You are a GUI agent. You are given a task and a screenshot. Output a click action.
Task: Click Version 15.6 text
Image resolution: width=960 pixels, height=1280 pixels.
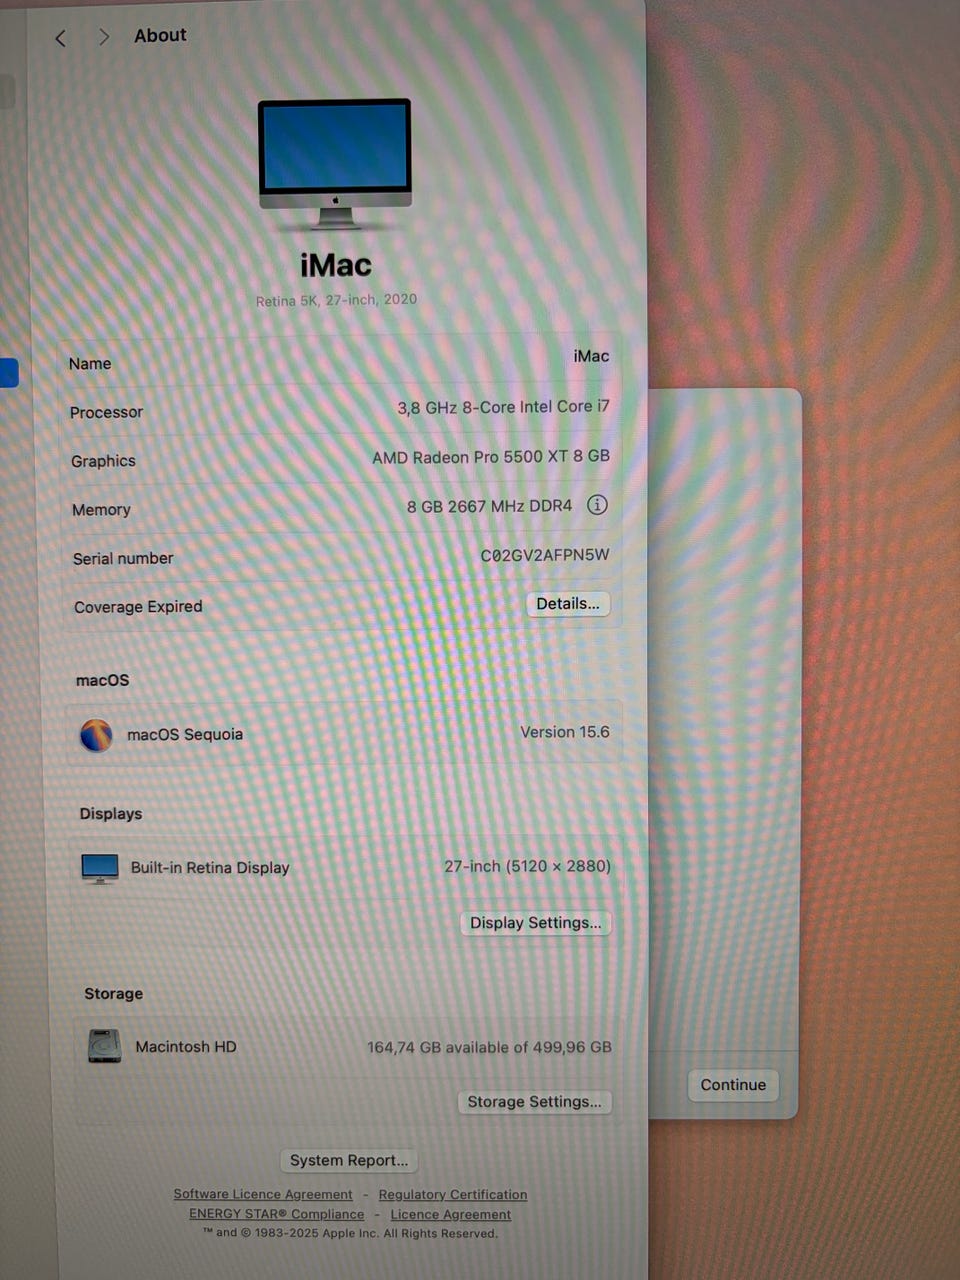565,732
